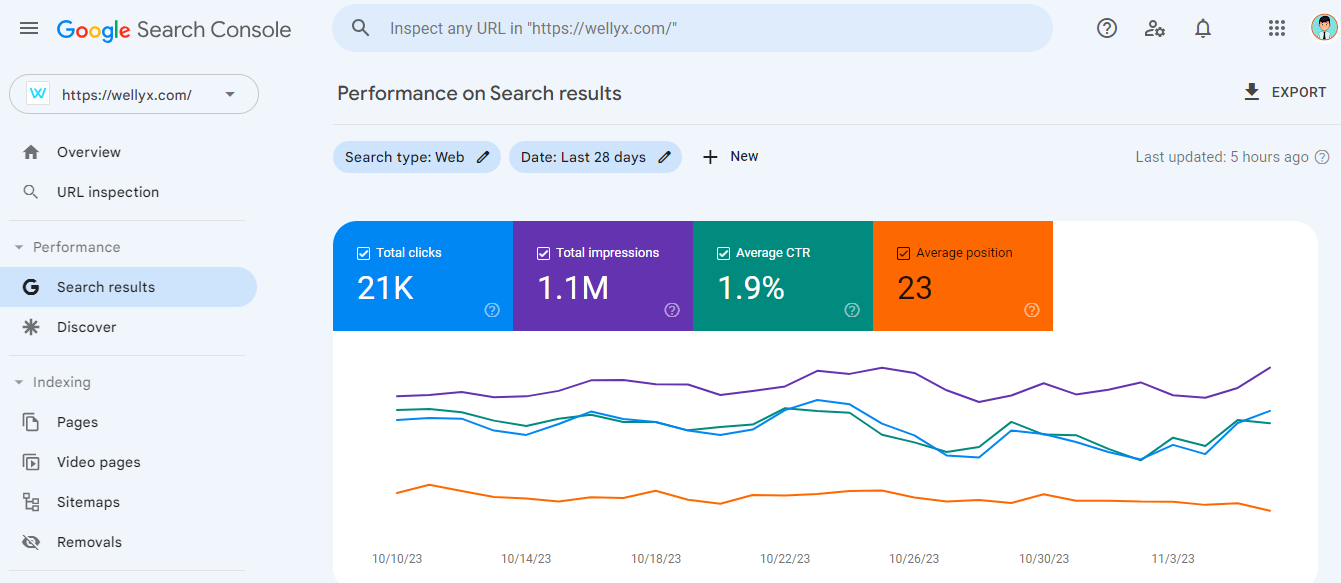
Task: Click the Discover asterisk icon
Action: (31, 327)
